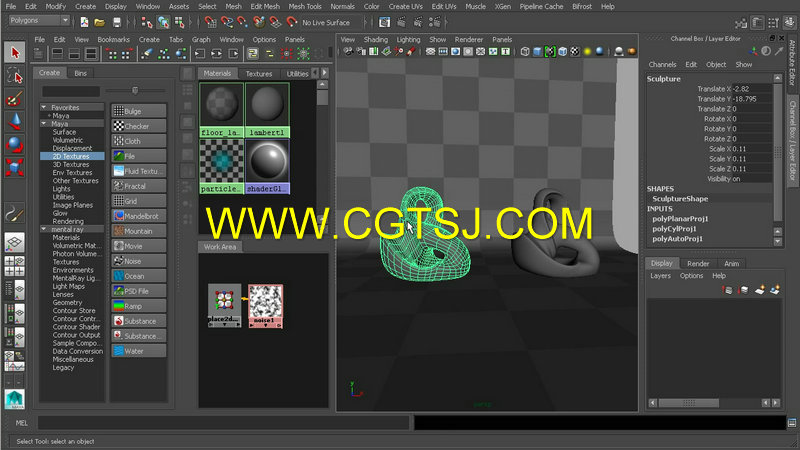Select the noise1 node in Work Area
This screenshot has height=450, width=800.
click(265, 306)
